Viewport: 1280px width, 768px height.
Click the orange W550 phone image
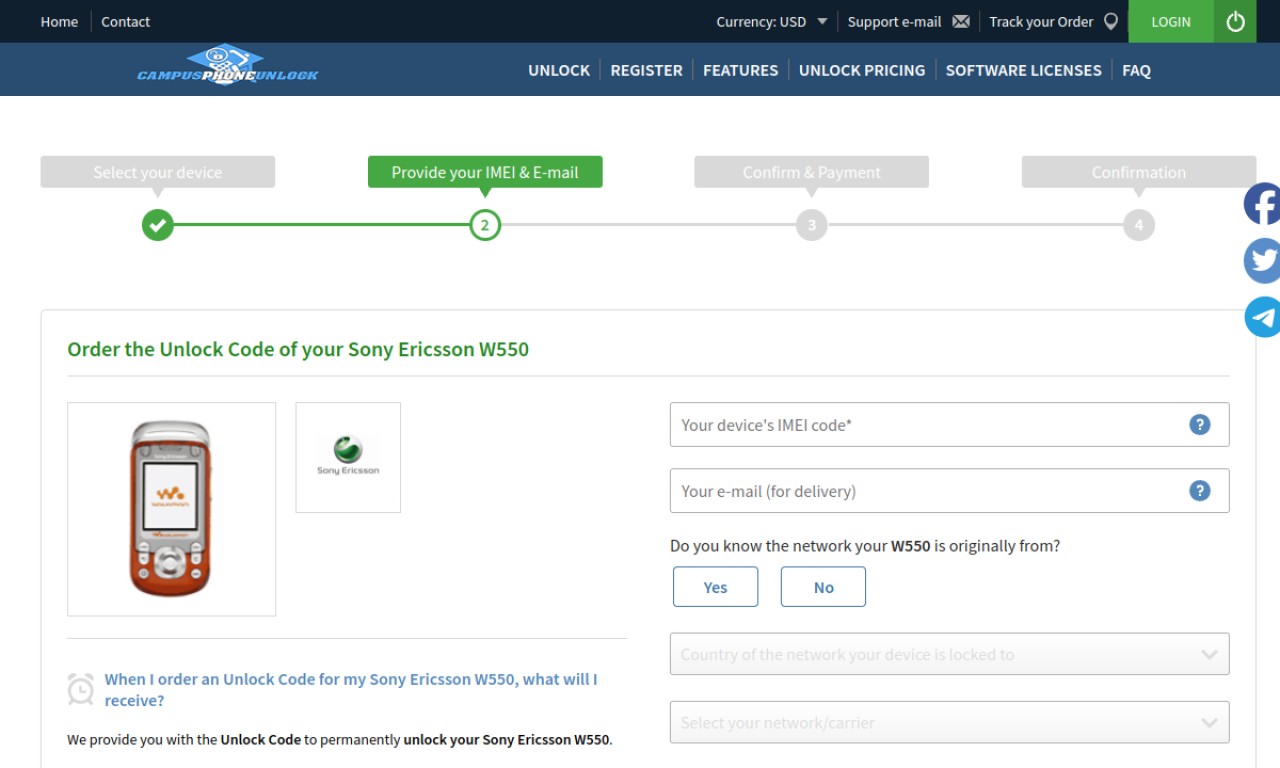pyautogui.click(x=171, y=509)
